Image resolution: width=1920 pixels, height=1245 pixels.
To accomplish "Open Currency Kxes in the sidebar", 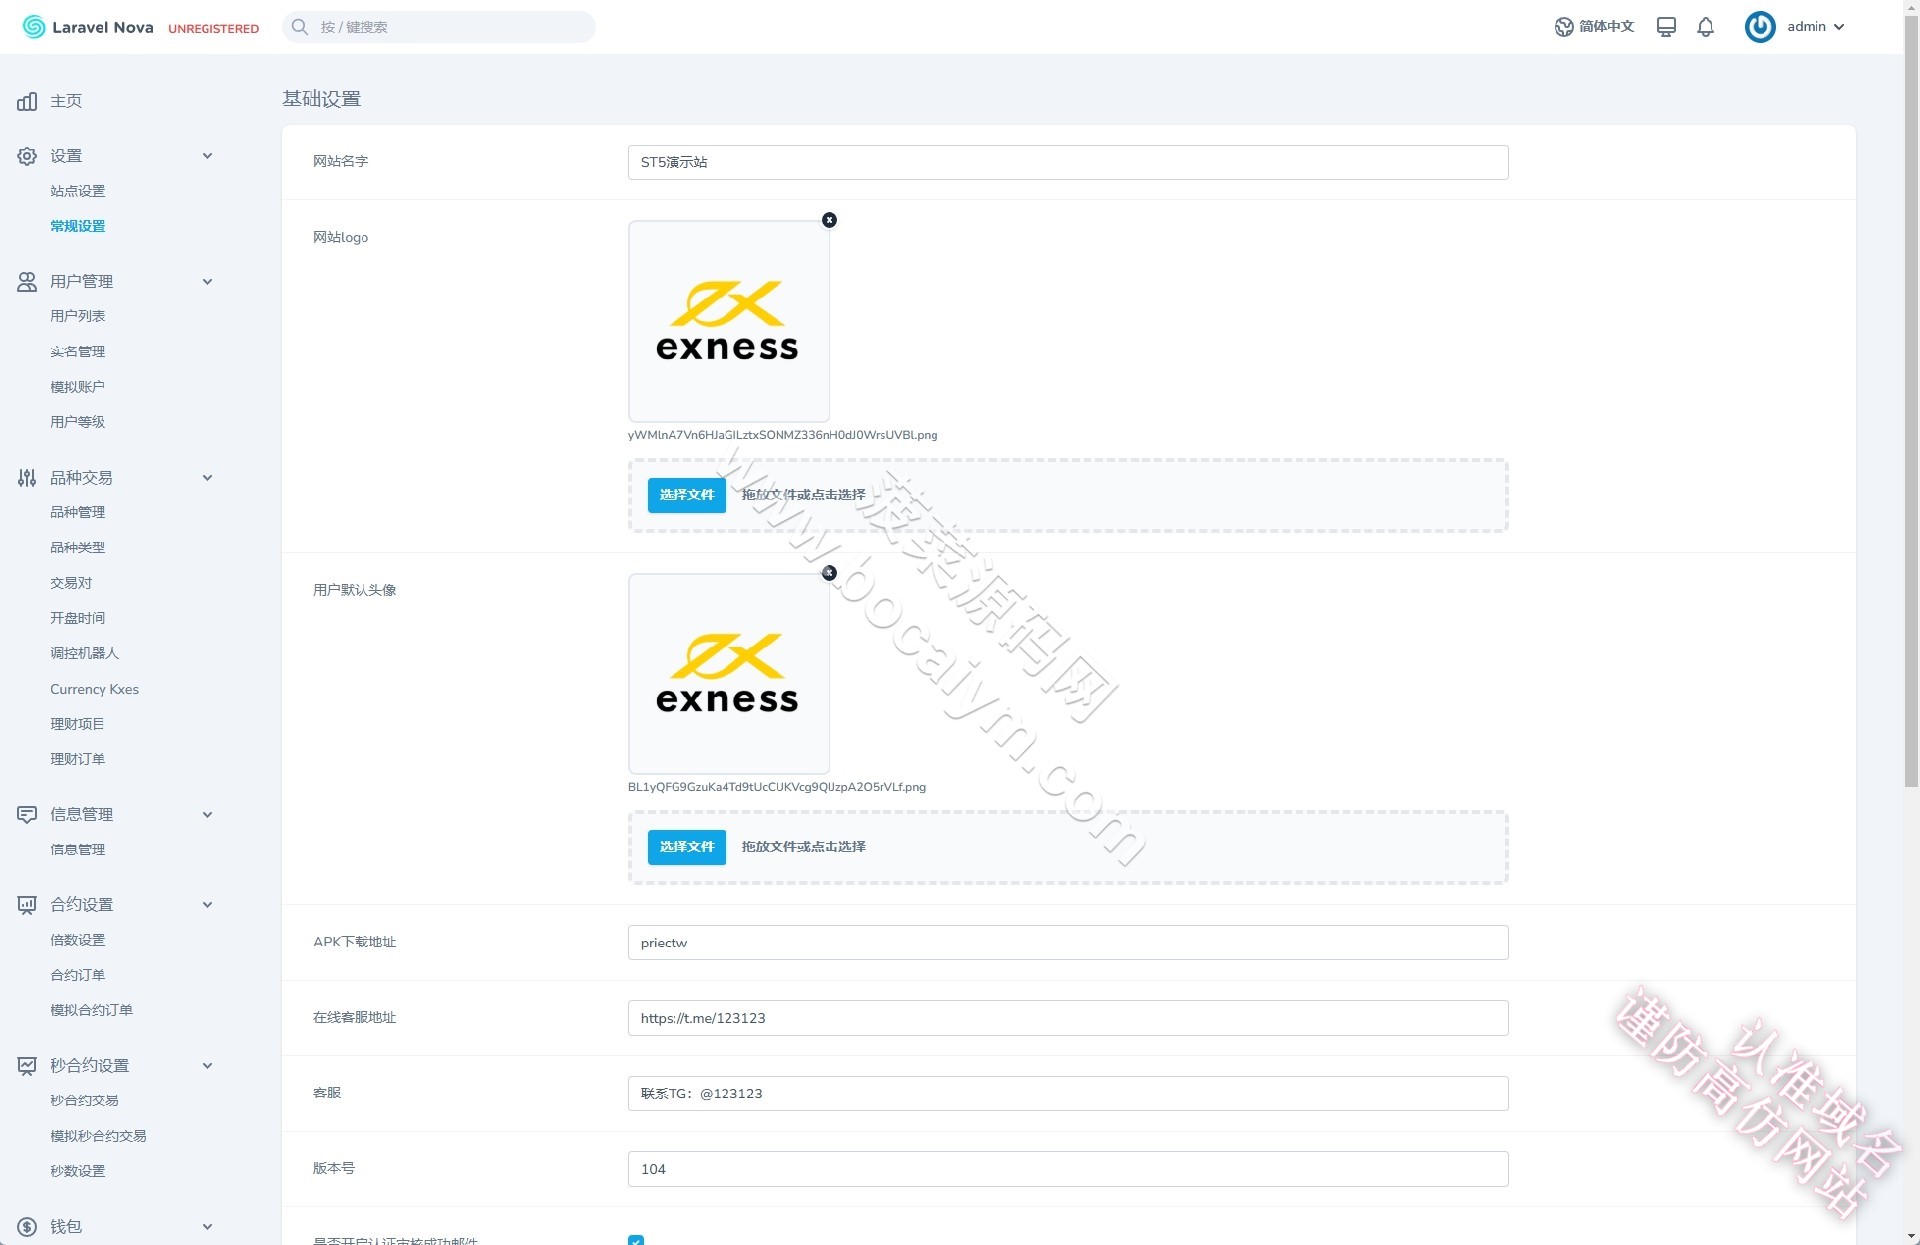I will pyautogui.click(x=95, y=689).
